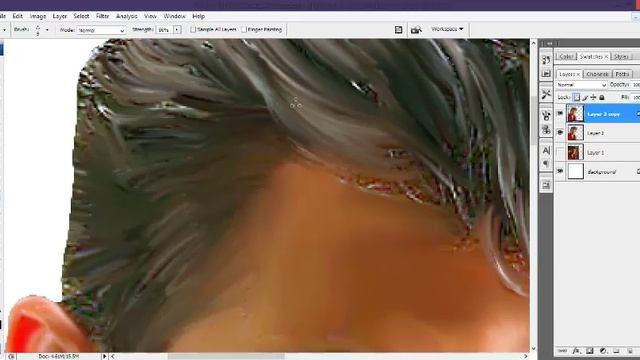640x360 pixels.
Task: Switch to the Paths tab
Action: tap(622, 74)
